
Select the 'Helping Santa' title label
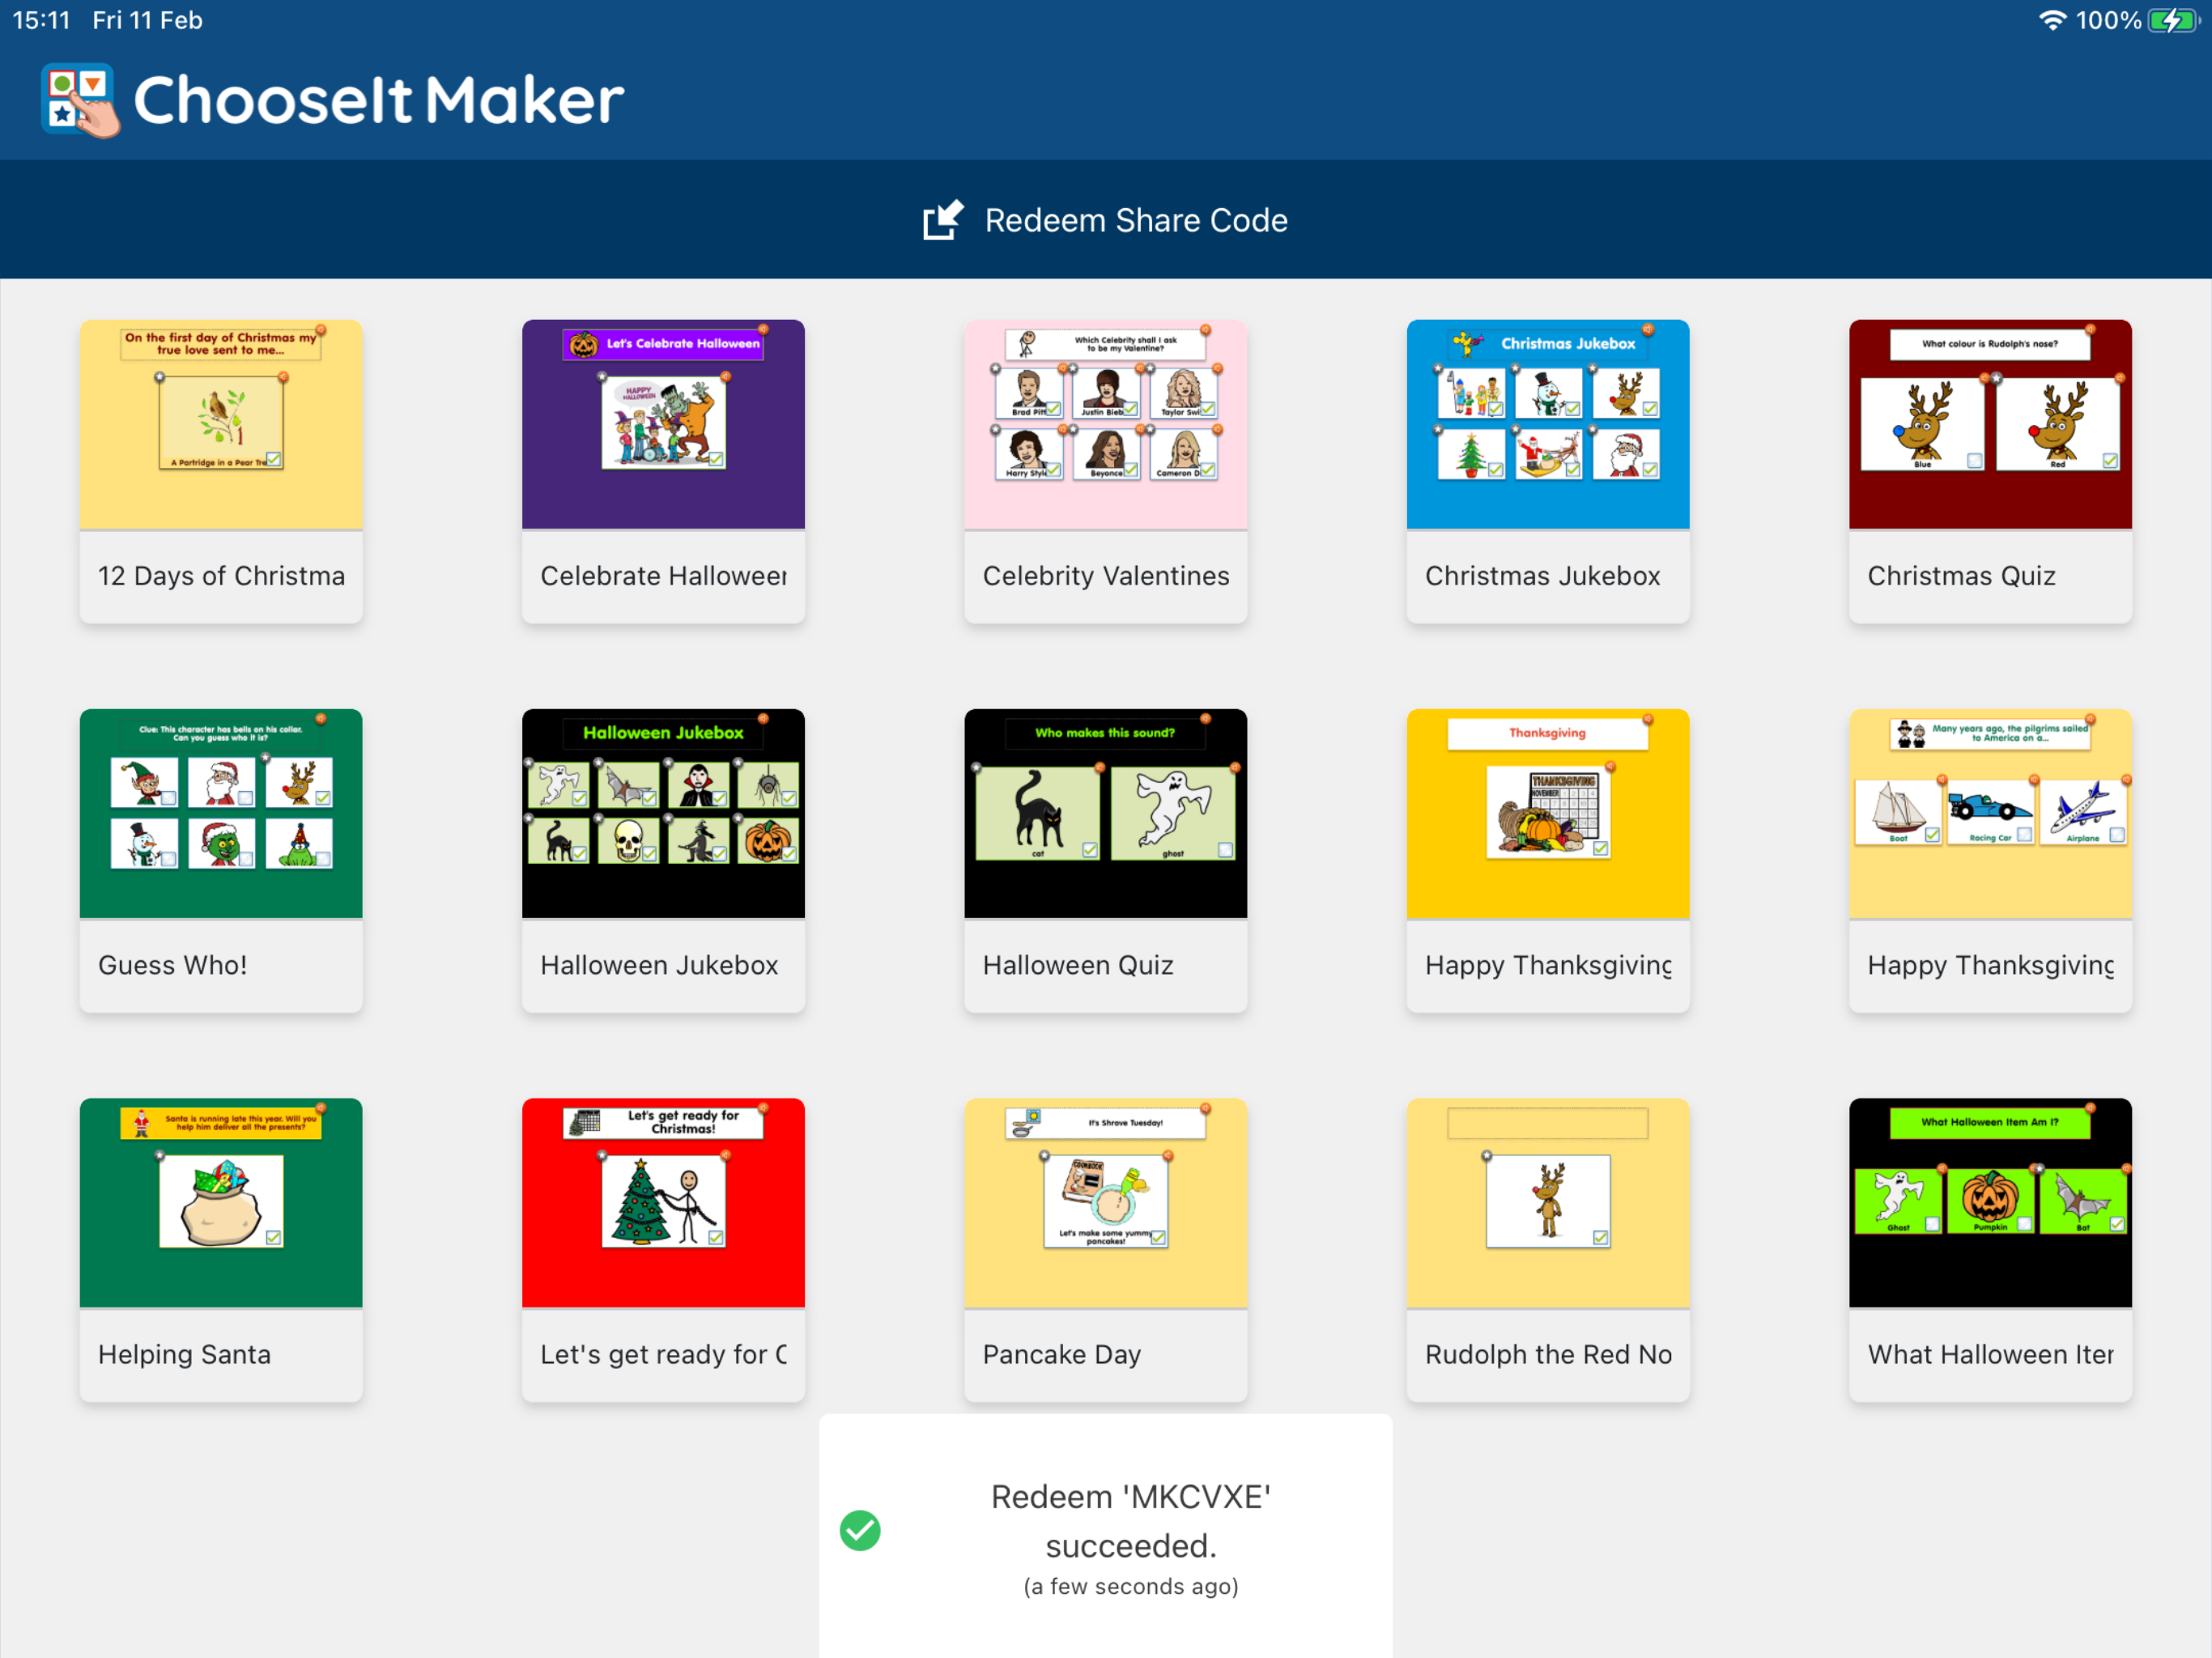[184, 1354]
